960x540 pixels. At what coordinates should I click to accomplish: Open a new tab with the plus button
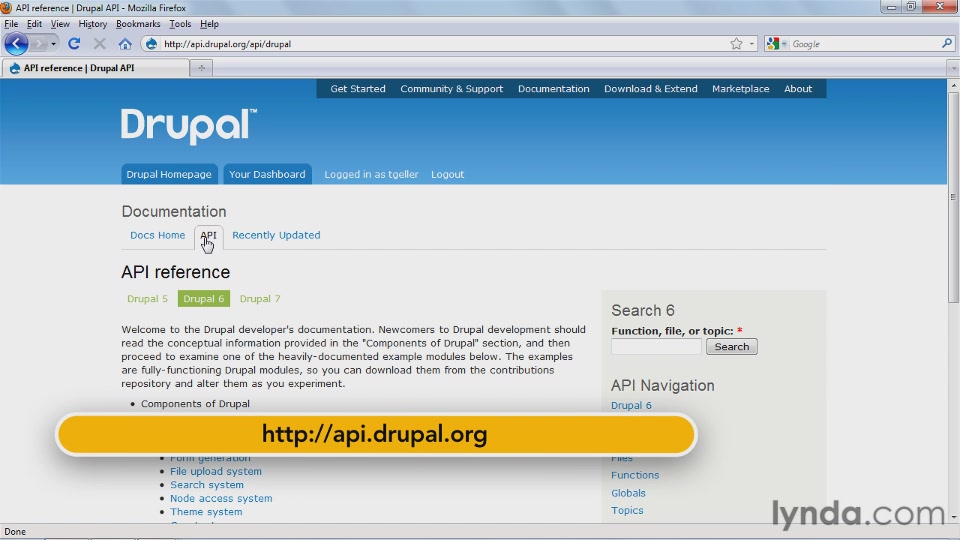tap(201, 68)
